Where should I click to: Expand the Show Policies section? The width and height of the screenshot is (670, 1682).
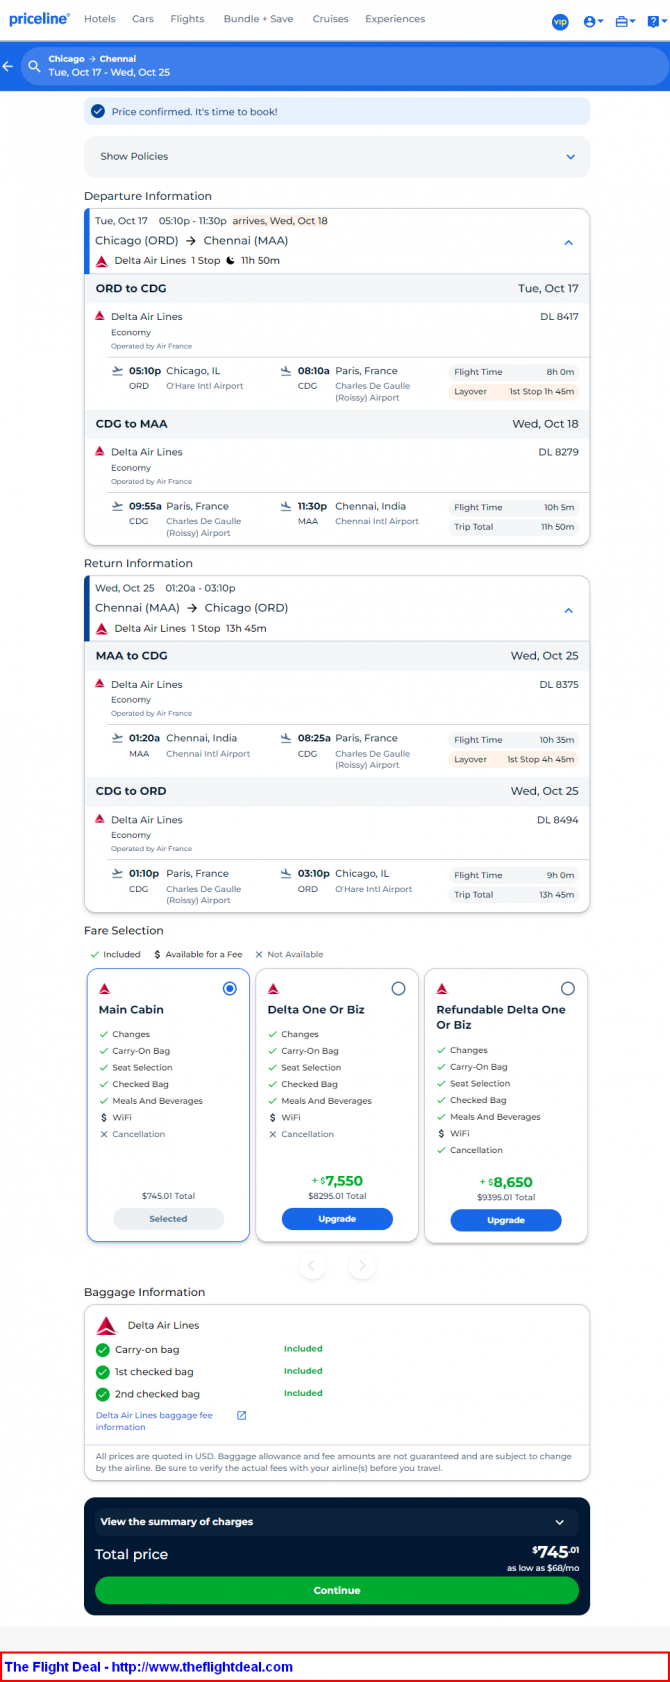(x=337, y=157)
